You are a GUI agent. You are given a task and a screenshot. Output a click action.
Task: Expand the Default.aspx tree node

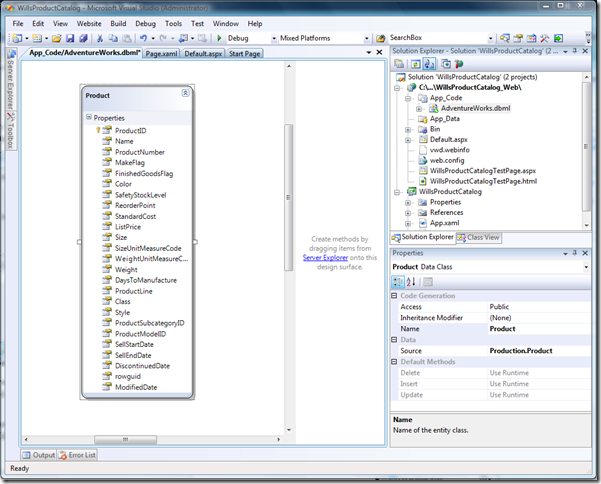(408, 140)
